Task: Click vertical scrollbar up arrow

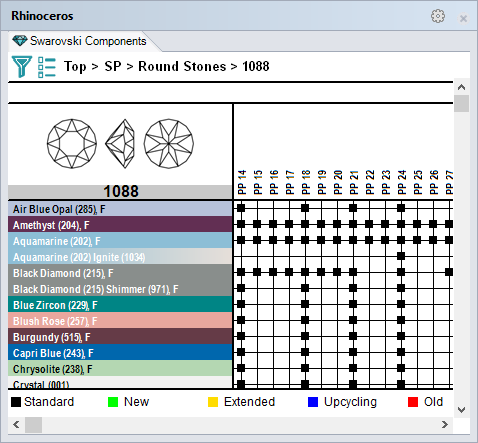Action: click(x=461, y=87)
